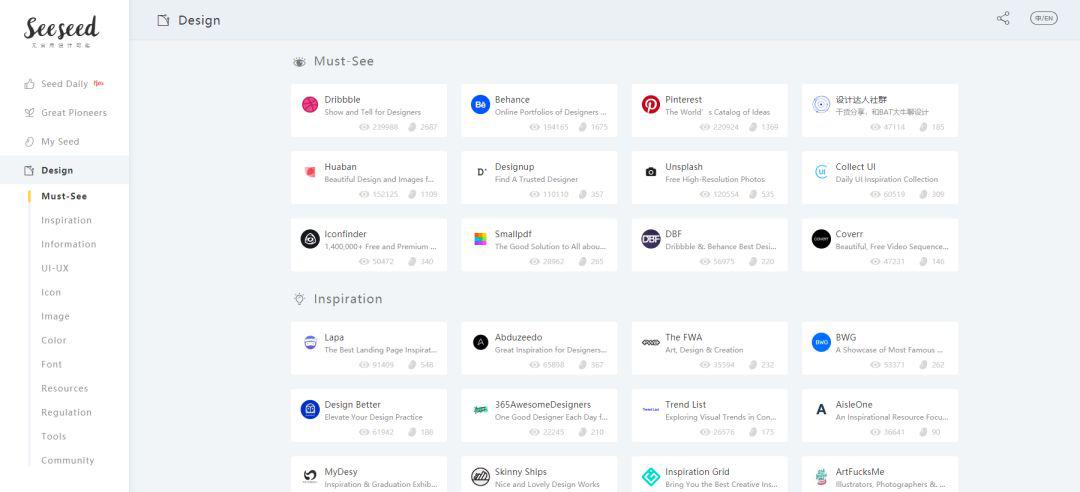Open the Font subcategory
The width and height of the screenshot is (1080, 492).
tap(52, 365)
